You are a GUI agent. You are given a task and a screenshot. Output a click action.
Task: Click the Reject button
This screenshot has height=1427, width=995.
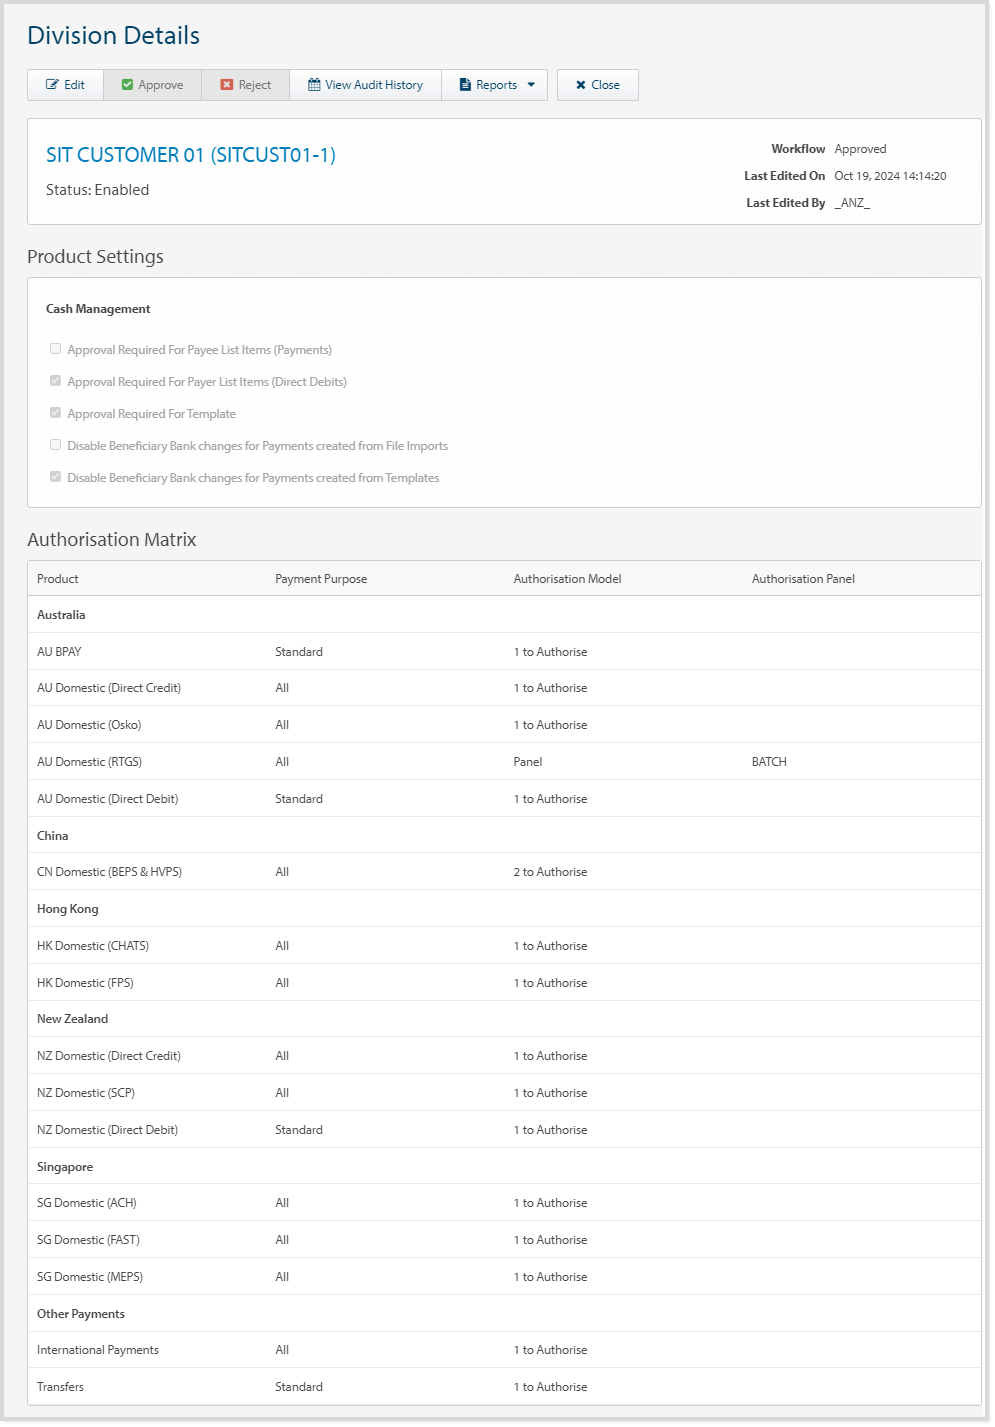point(244,84)
